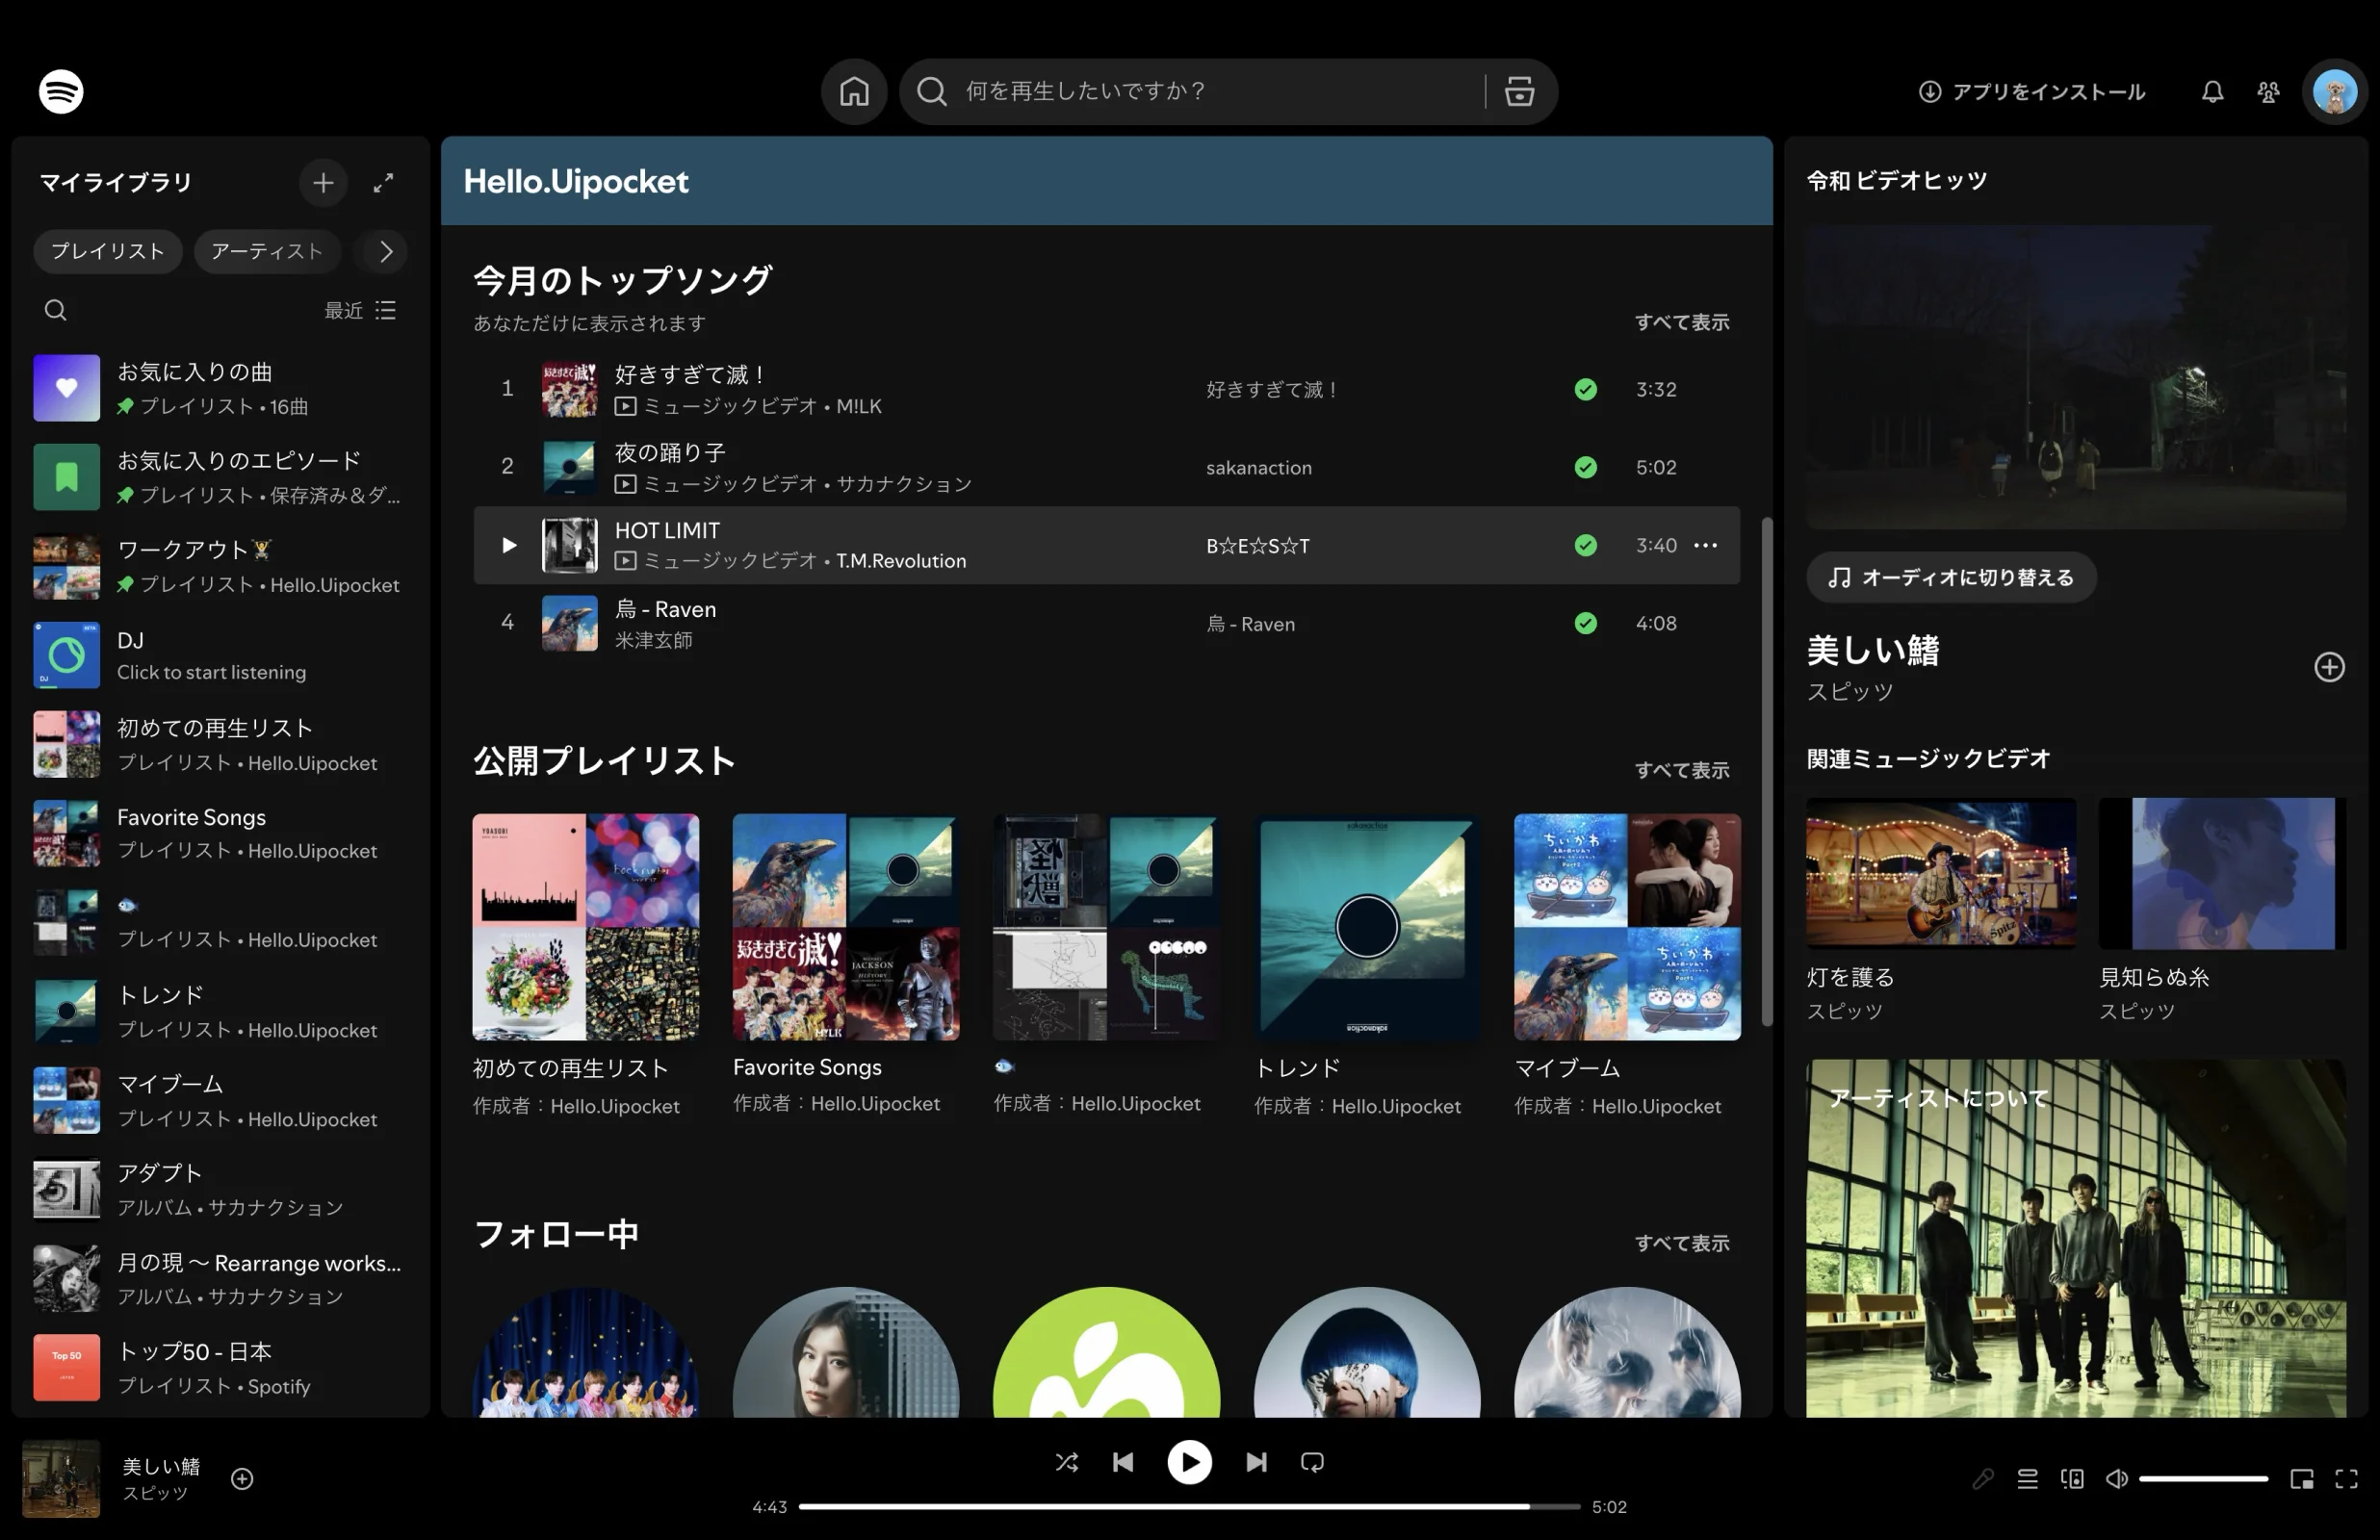
Task: Open 最近 sort order dropdown
Action: pos(360,311)
